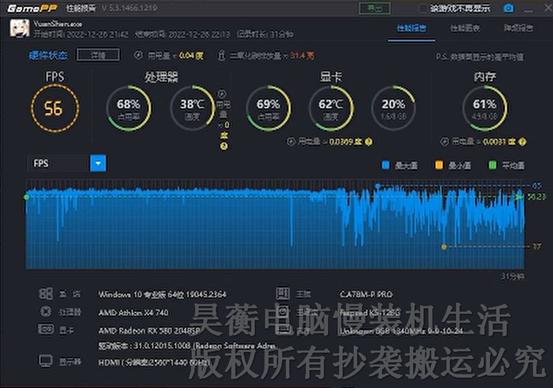Click the Unknown 8GB 1340MHz memory text
The width and height of the screenshot is (553, 388).
(x=402, y=331)
